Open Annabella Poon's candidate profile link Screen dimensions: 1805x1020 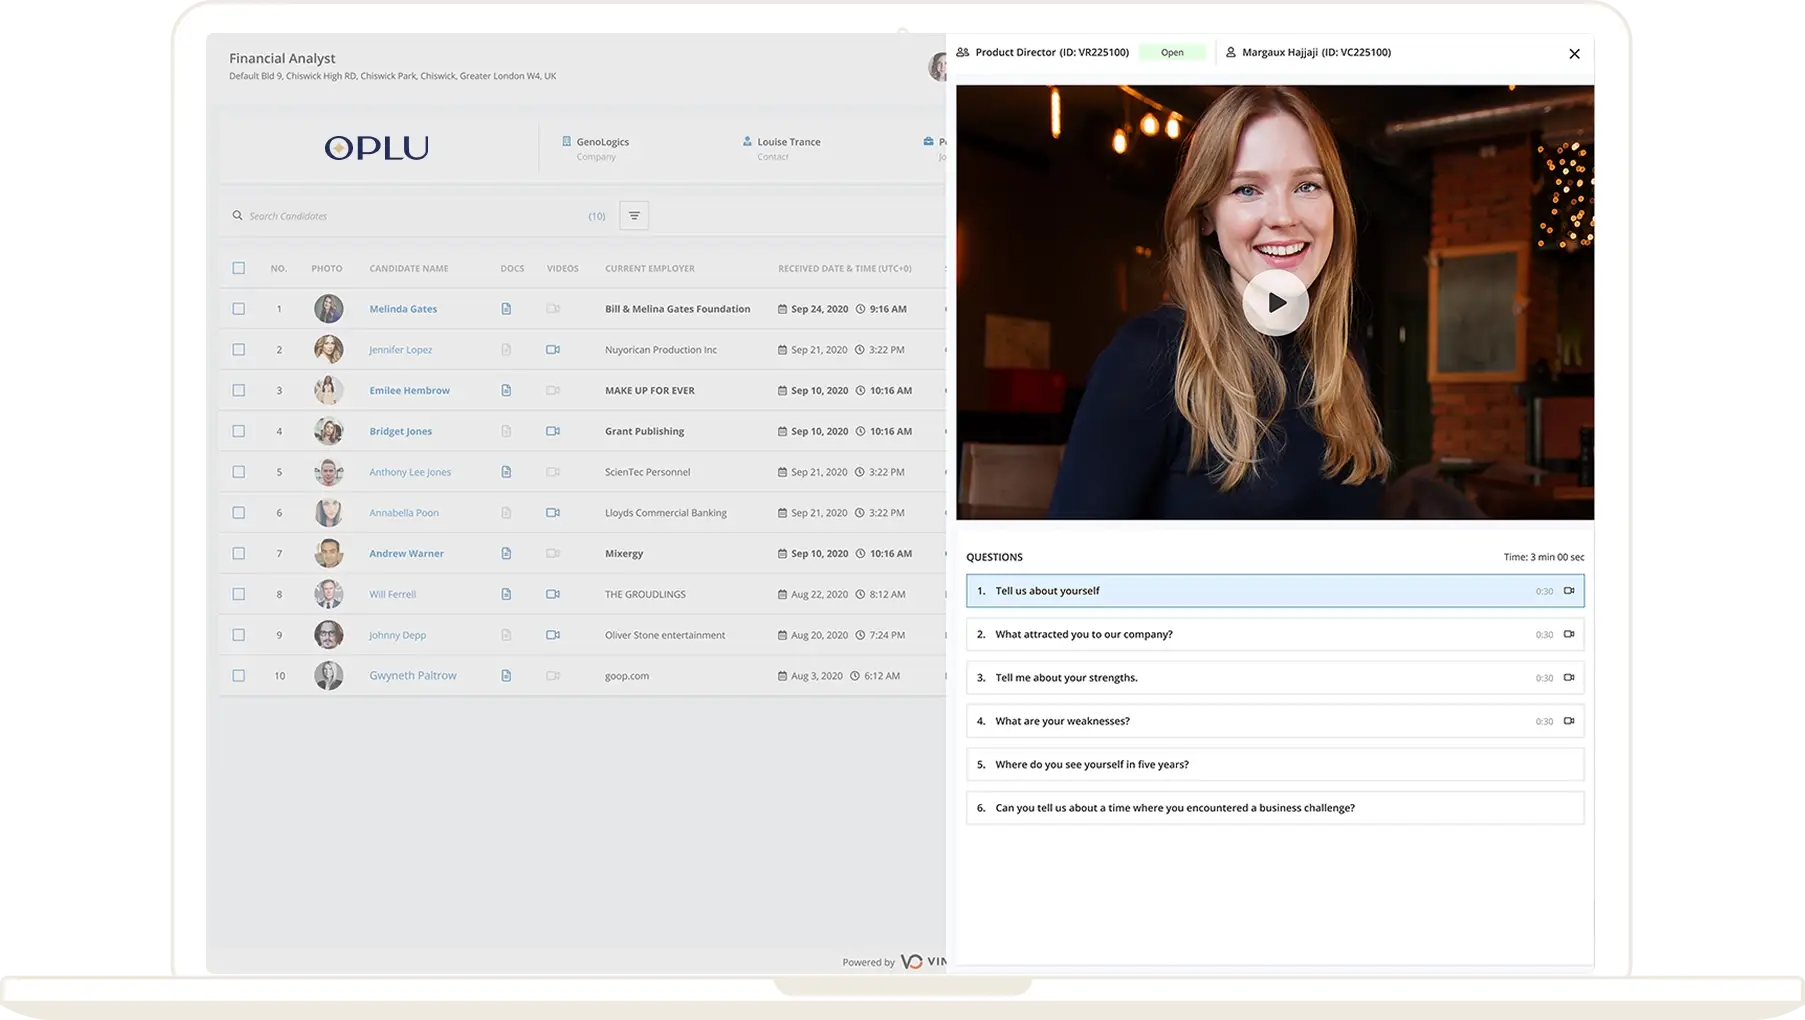pos(404,513)
